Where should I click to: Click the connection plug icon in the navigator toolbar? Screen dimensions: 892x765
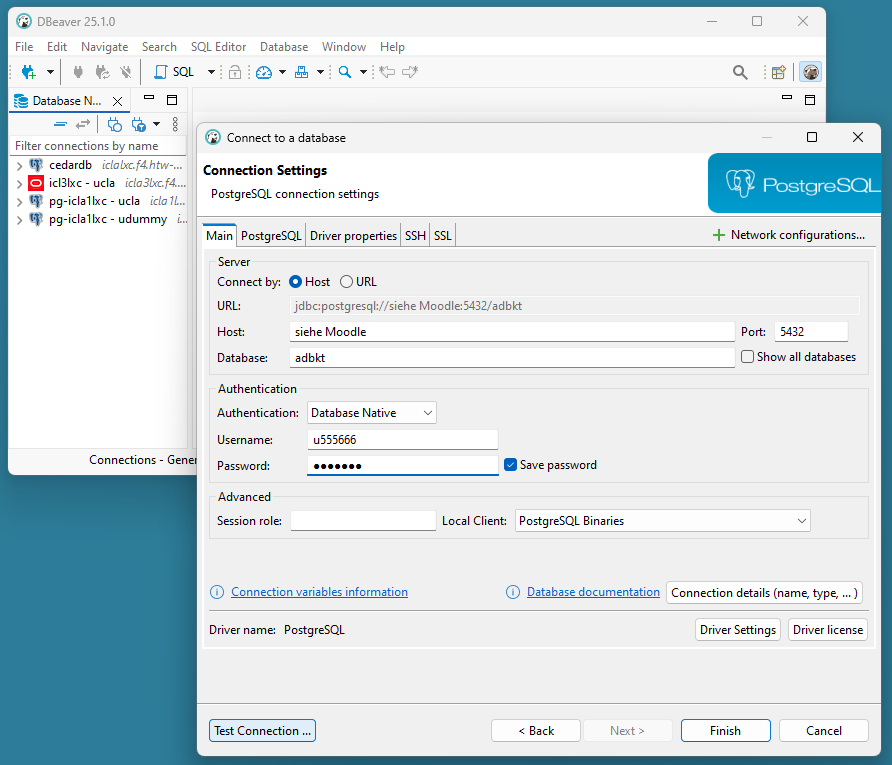click(115, 124)
